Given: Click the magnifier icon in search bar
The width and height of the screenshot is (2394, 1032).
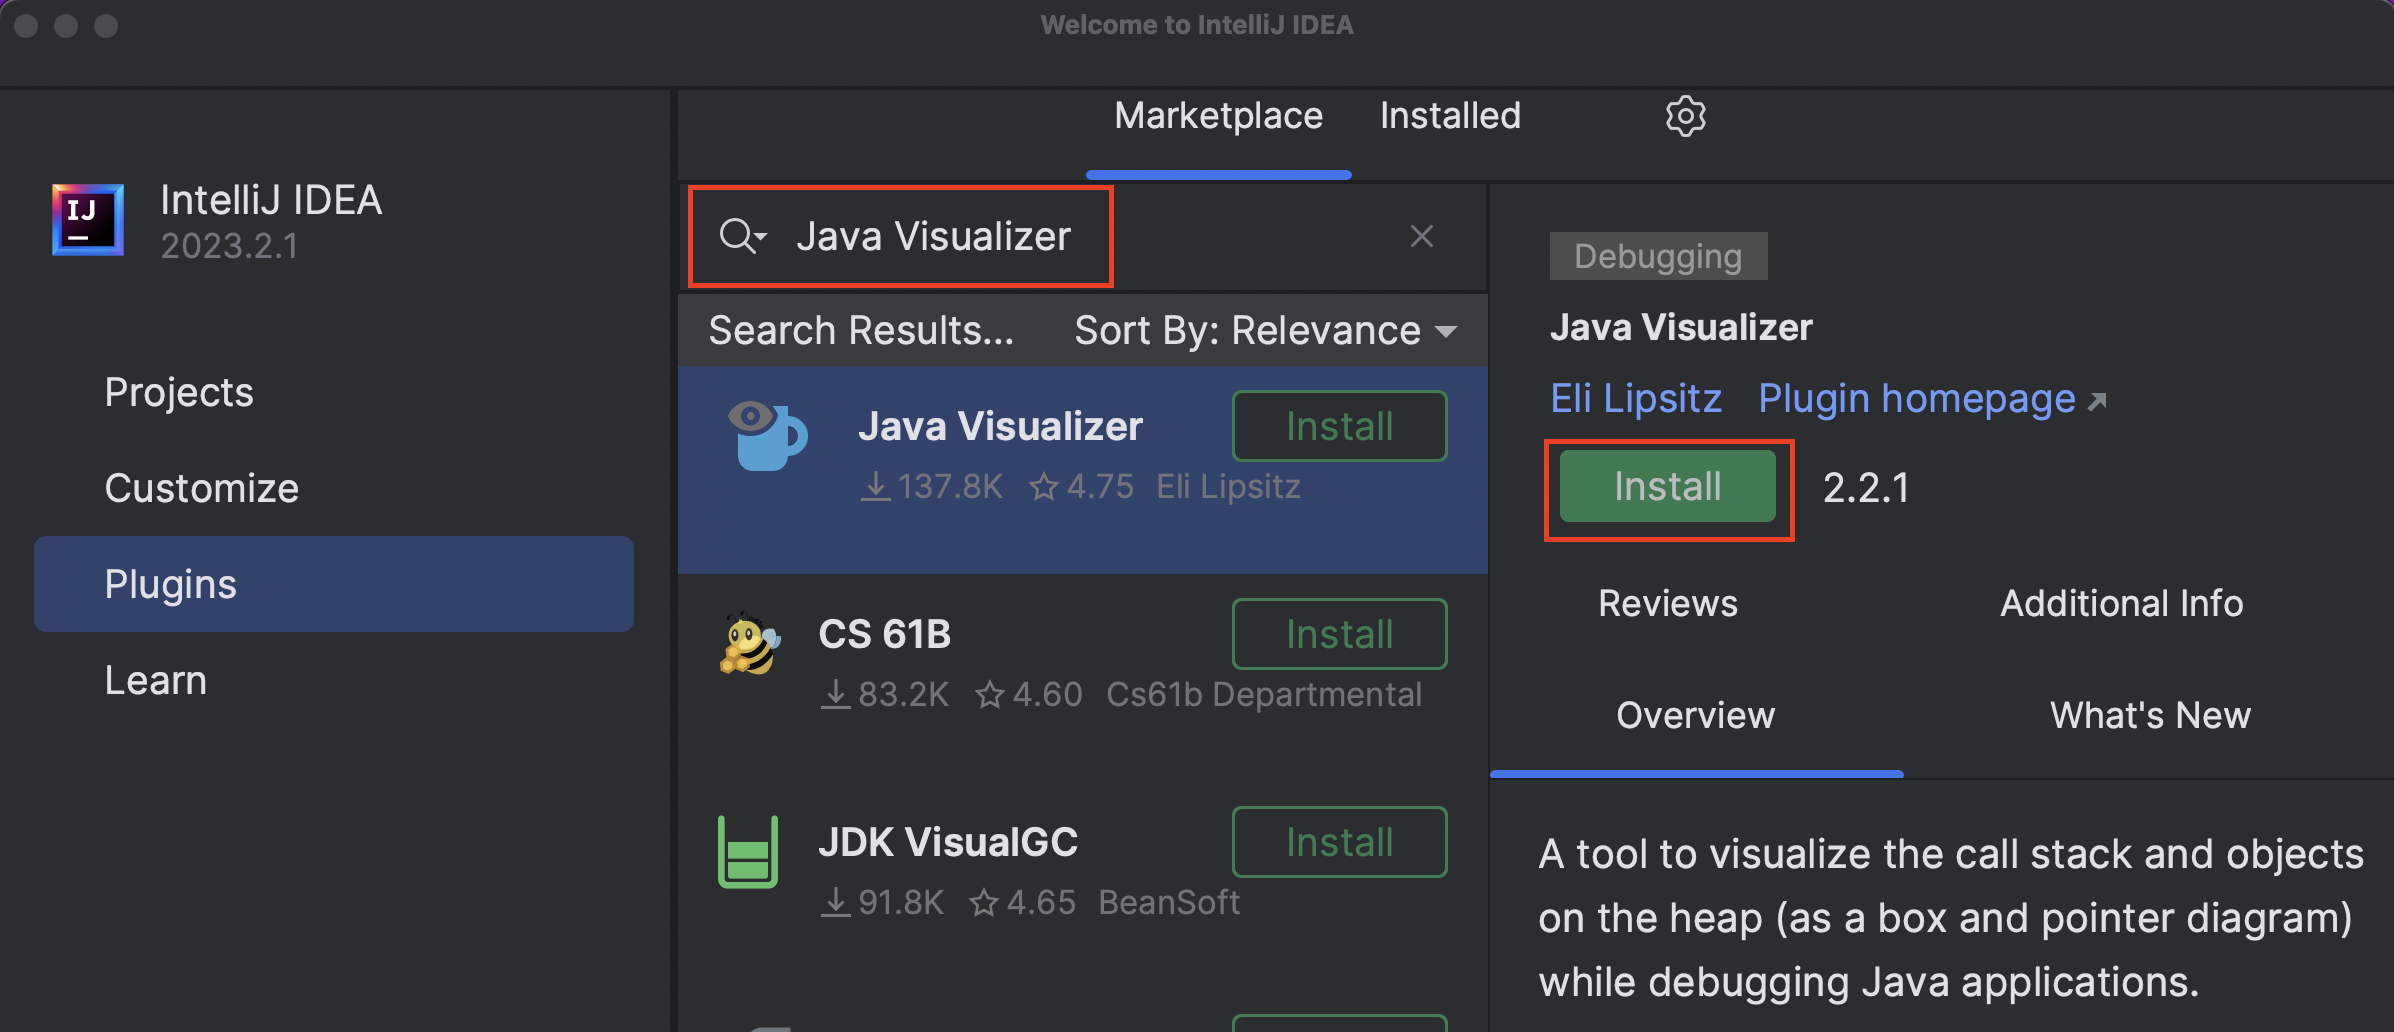Looking at the screenshot, I should click(x=737, y=236).
